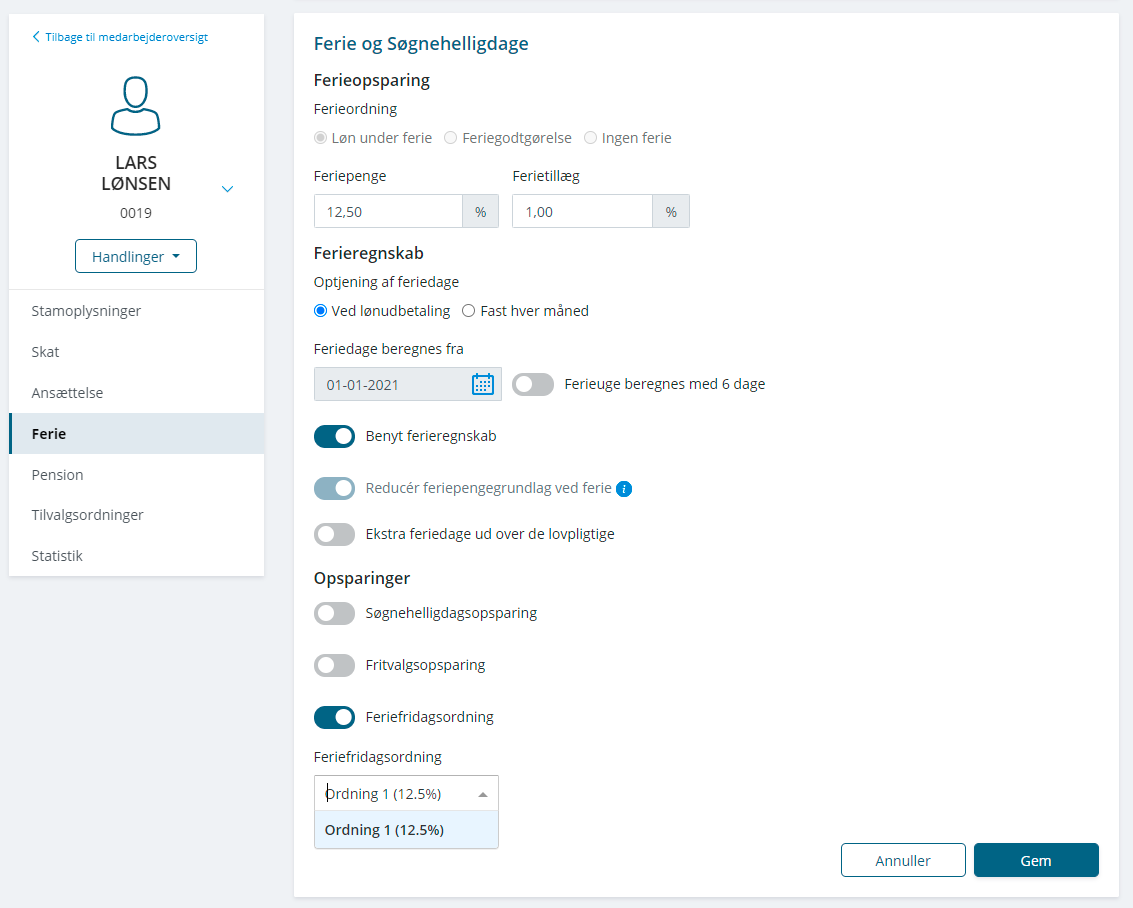Image resolution: width=1133 pixels, height=908 pixels.
Task: Click the back arrow to medarbejderoversigt
Action: coord(37,37)
